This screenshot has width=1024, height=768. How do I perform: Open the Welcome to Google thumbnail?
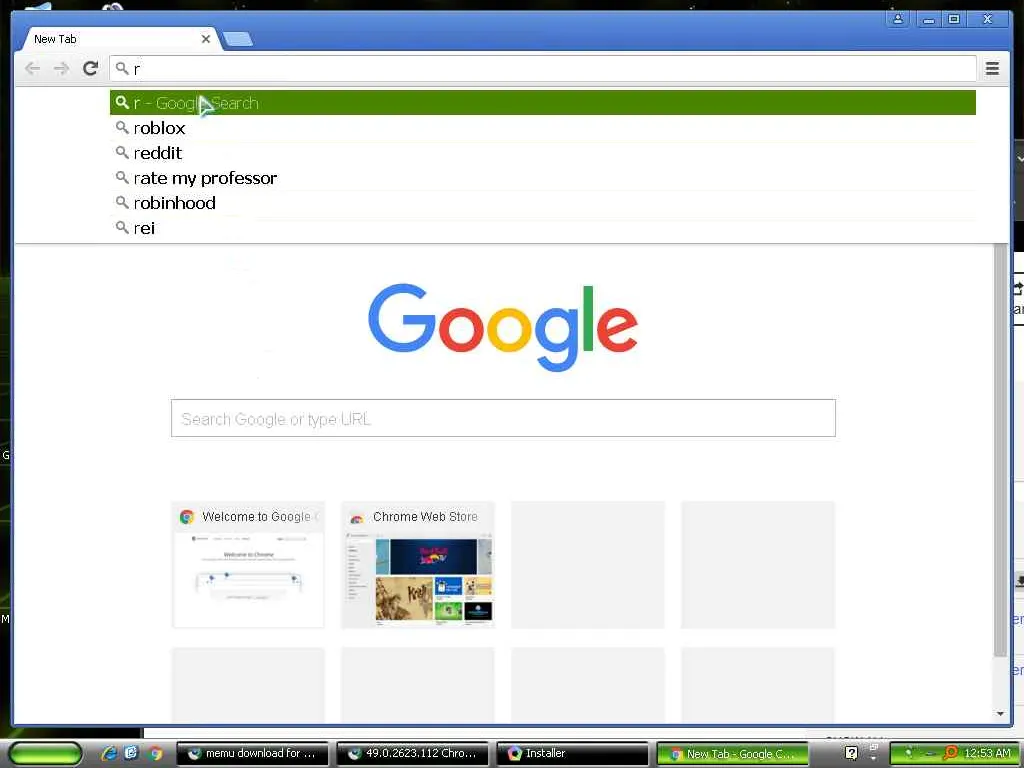[x=248, y=565]
